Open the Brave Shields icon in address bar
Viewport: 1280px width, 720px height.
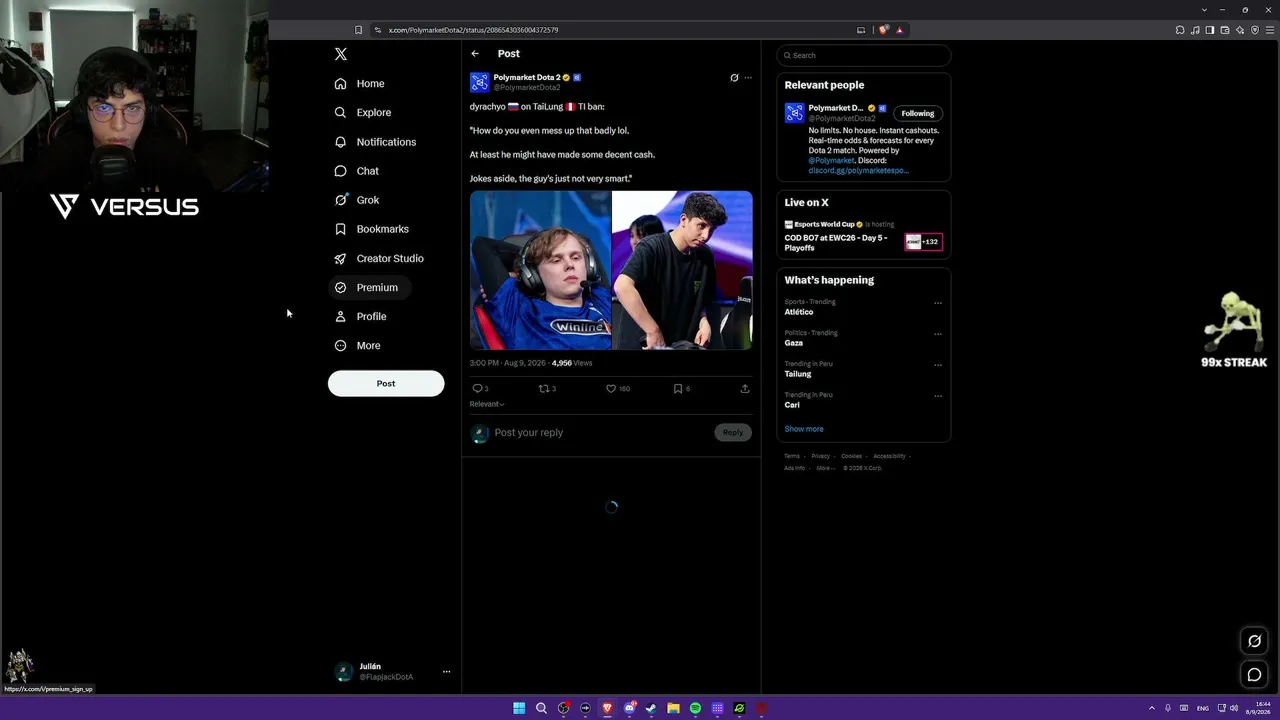pos(883,30)
